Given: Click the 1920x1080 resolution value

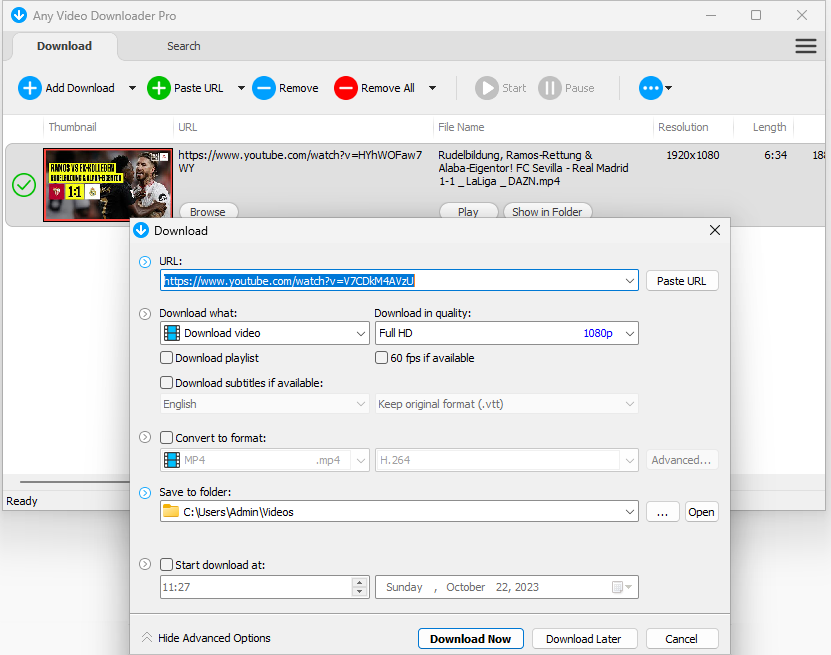Looking at the screenshot, I should click(x=693, y=155).
